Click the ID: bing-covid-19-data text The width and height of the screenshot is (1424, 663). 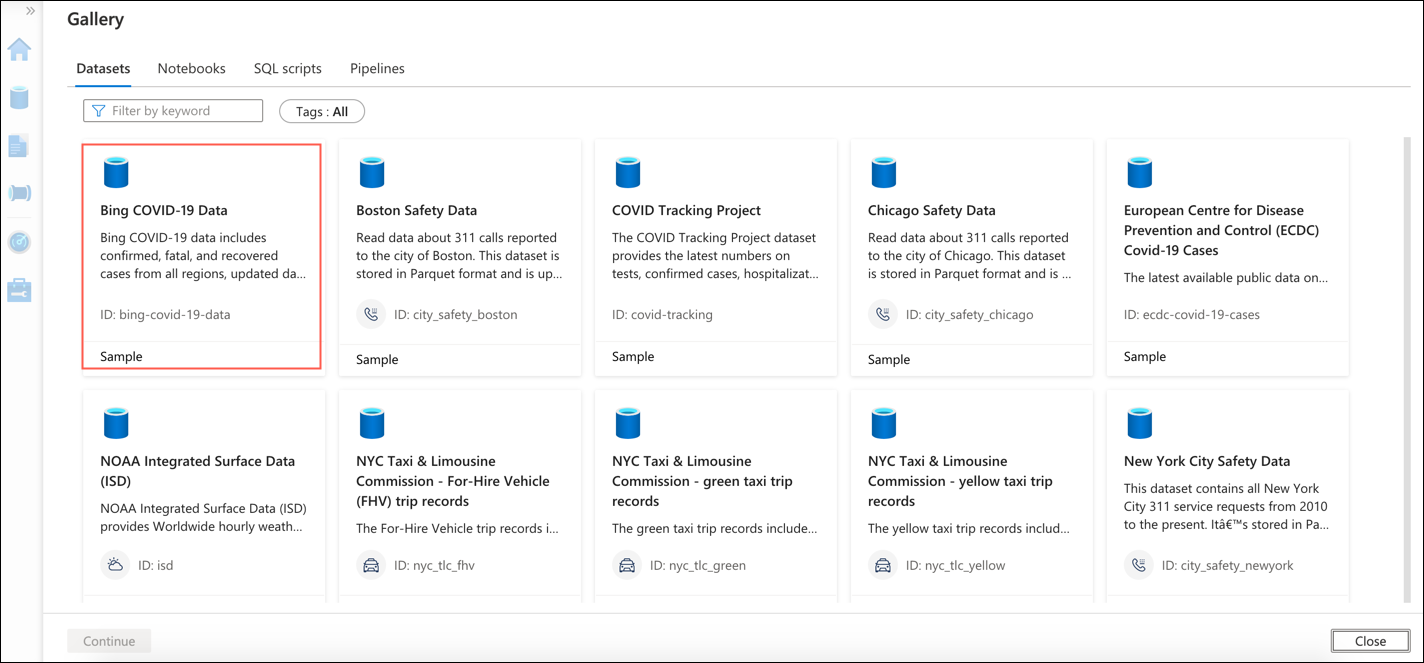165,315
